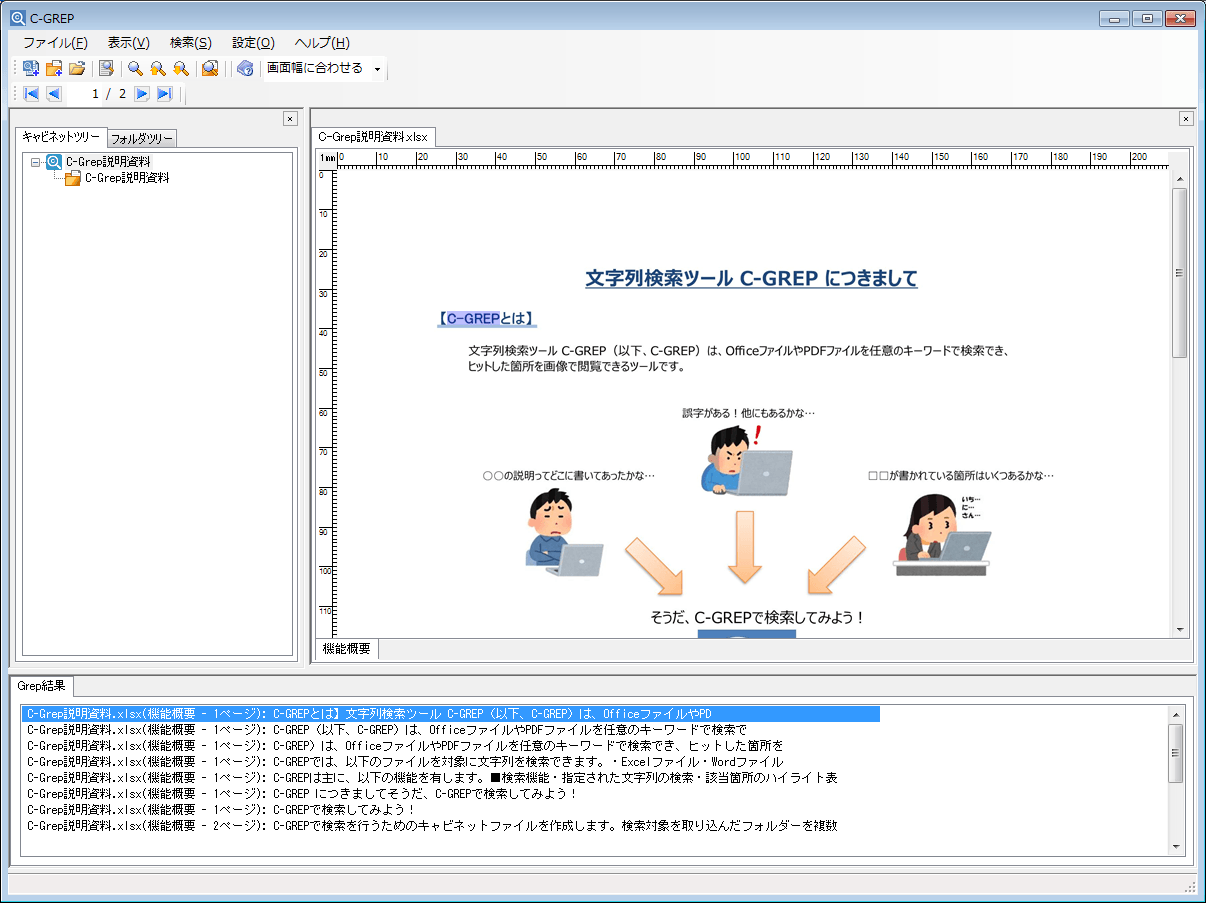
Task: Jump to the first page
Action: 31,94
